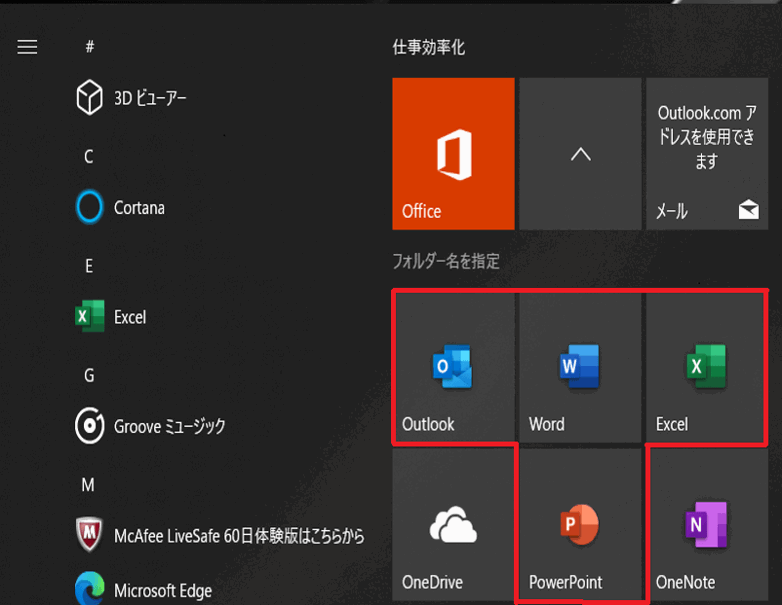Launch the OneNote tile

[x=707, y=525]
